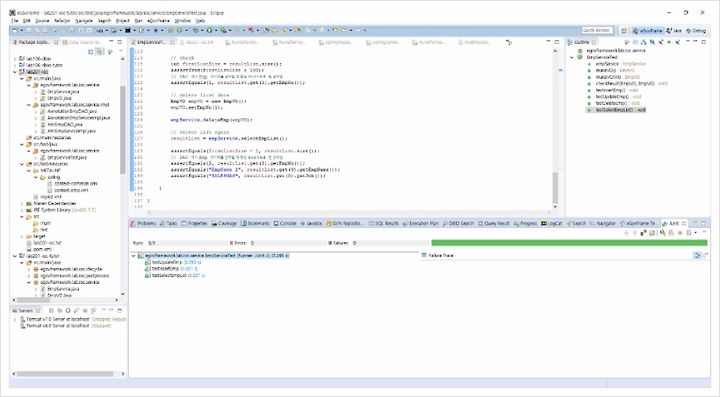
Task: Open the Navigate menu
Action: pos(84,21)
